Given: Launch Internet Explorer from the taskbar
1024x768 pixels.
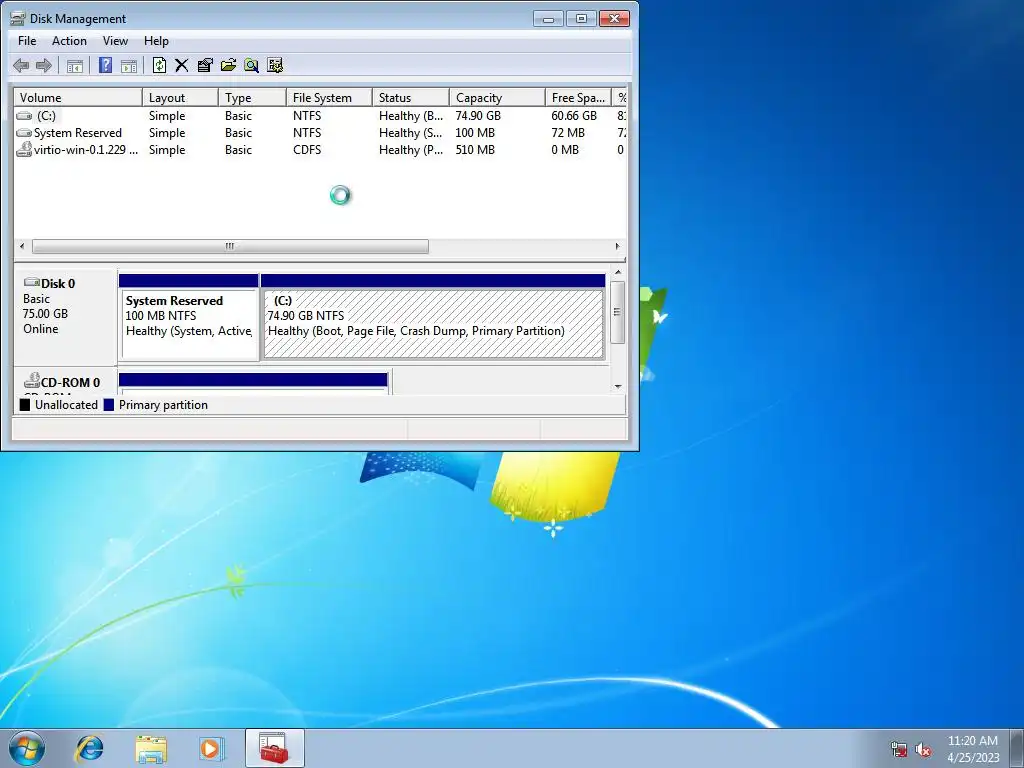Looking at the screenshot, I should coord(89,748).
